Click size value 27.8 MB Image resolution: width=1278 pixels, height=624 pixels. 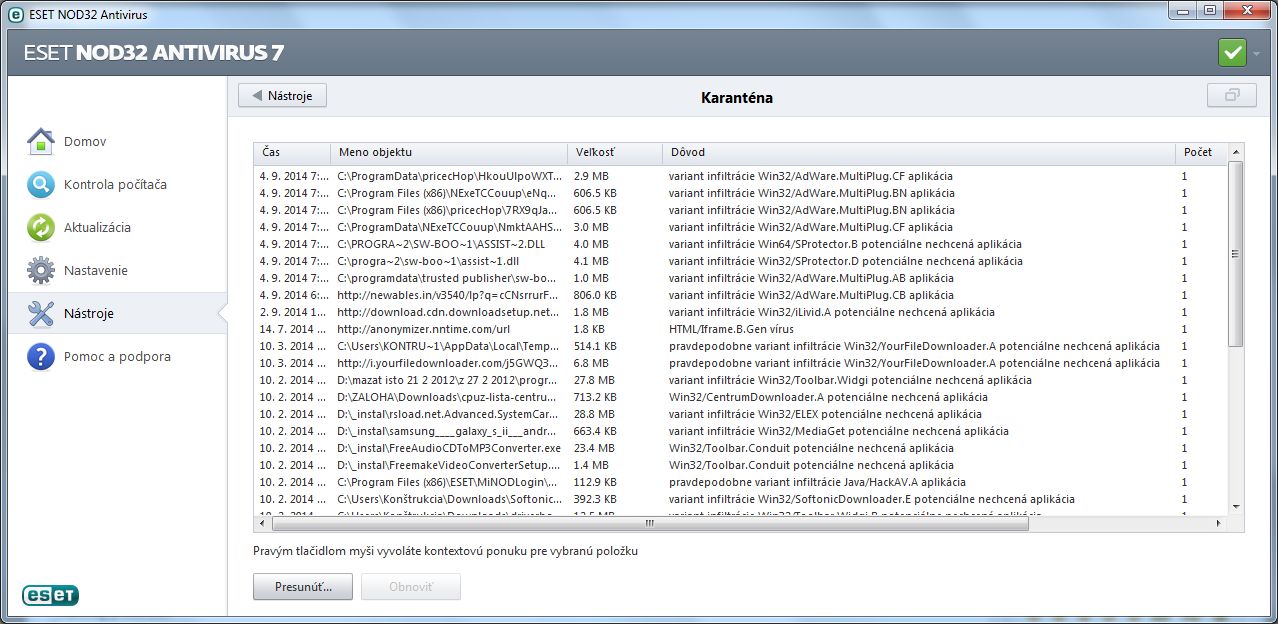(x=594, y=380)
